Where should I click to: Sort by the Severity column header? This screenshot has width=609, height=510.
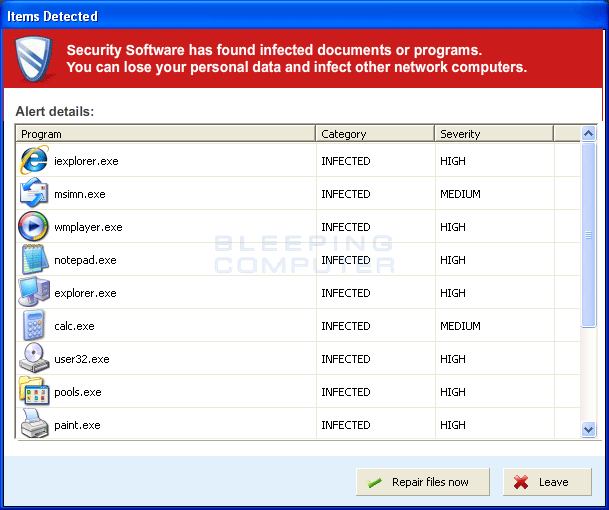(x=494, y=134)
